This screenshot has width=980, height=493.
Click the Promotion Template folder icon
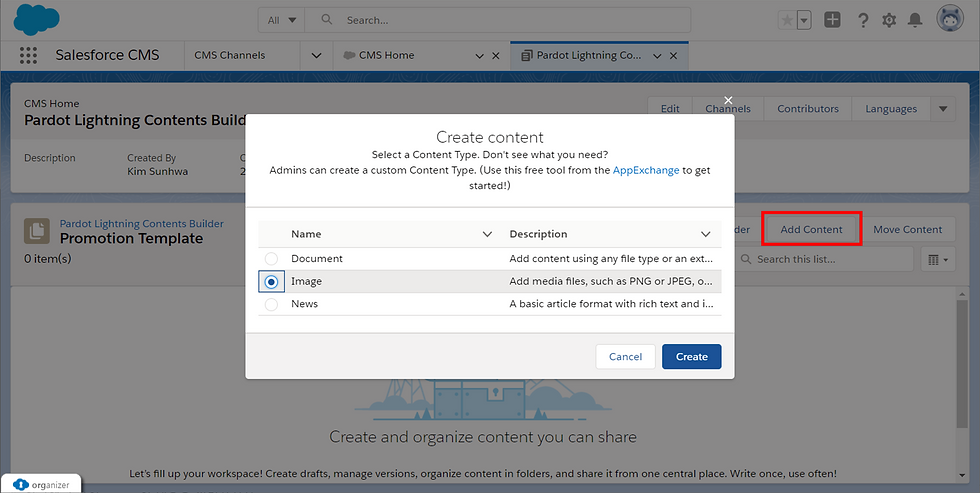click(x=37, y=231)
